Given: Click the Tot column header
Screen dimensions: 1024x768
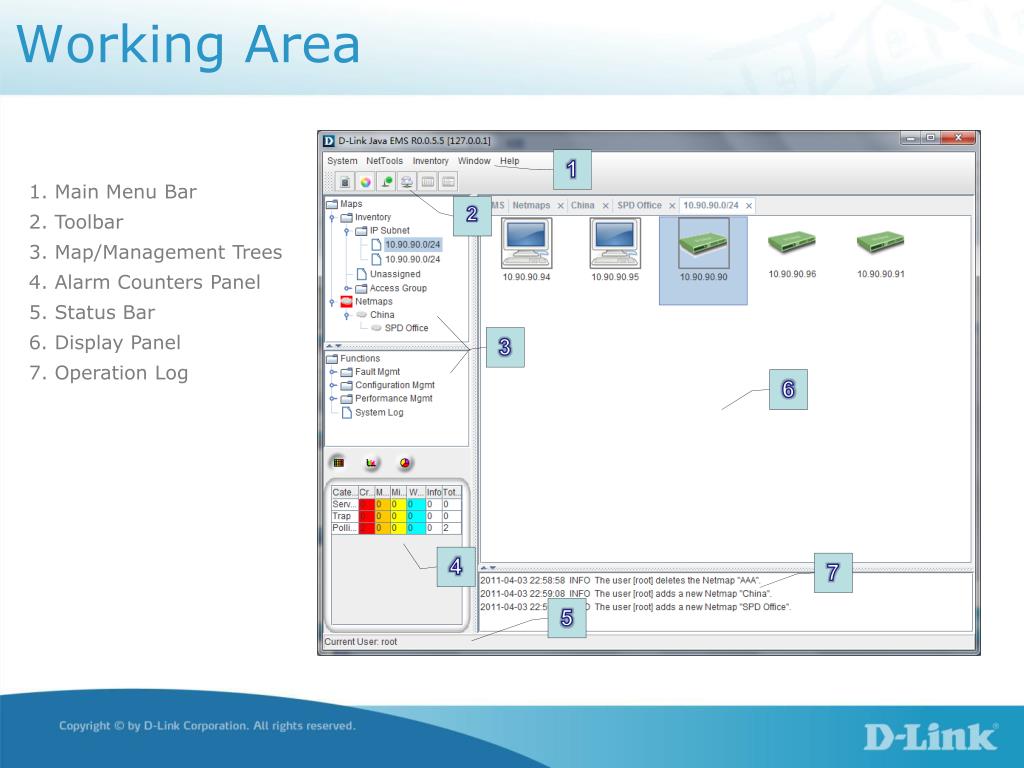Looking at the screenshot, I should click(452, 492).
